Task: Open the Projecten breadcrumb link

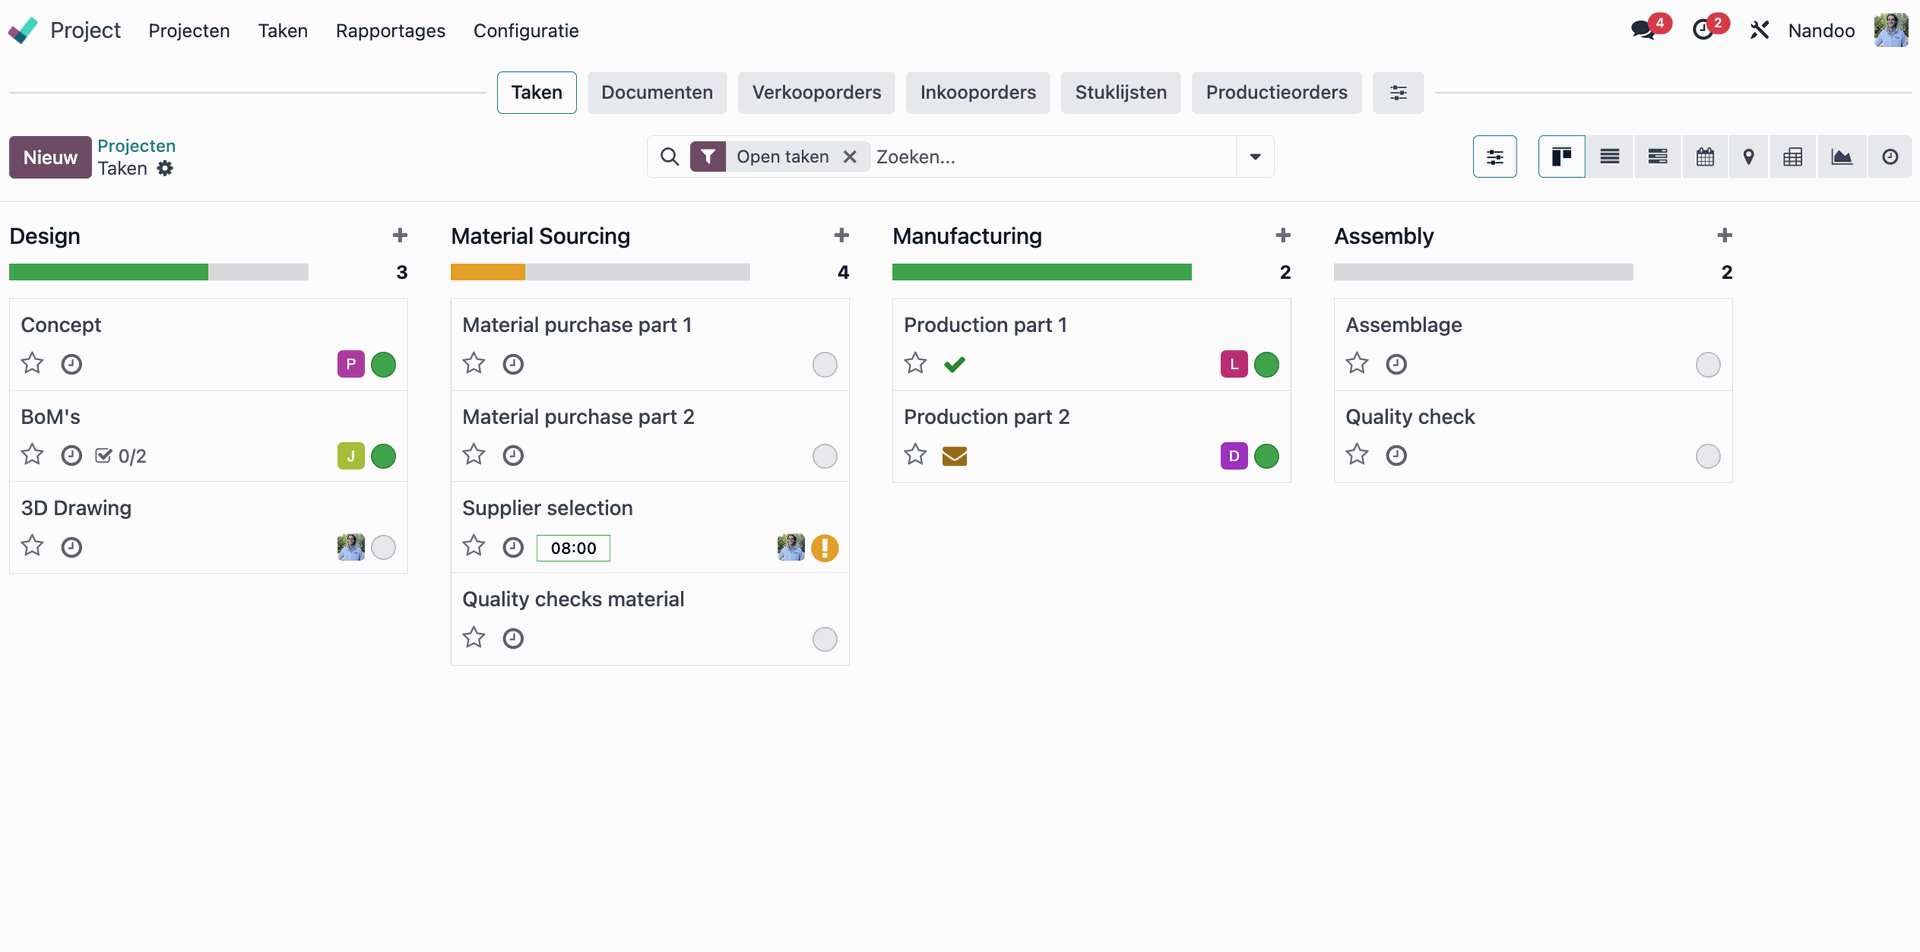Action: click(x=136, y=144)
